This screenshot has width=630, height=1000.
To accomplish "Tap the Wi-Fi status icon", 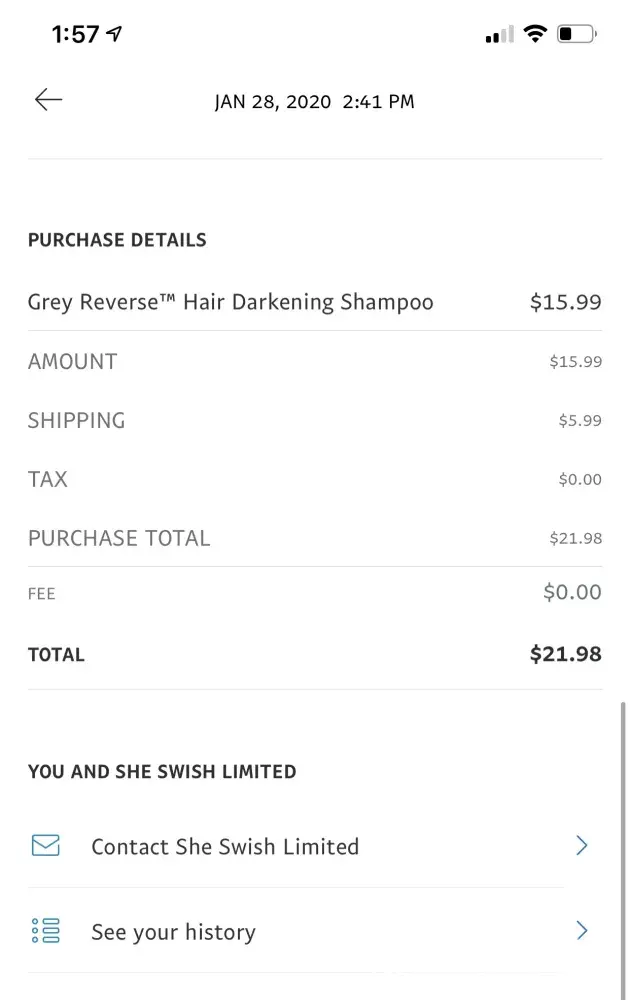I will point(535,35).
